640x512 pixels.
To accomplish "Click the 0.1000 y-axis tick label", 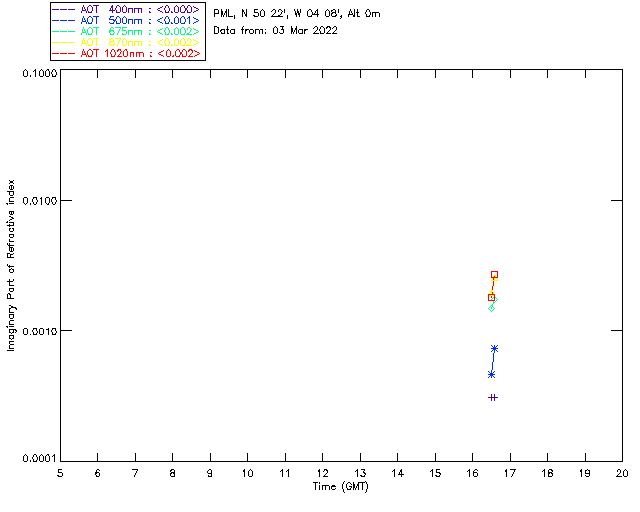I will pyautogui.click(x=40, y=73).
